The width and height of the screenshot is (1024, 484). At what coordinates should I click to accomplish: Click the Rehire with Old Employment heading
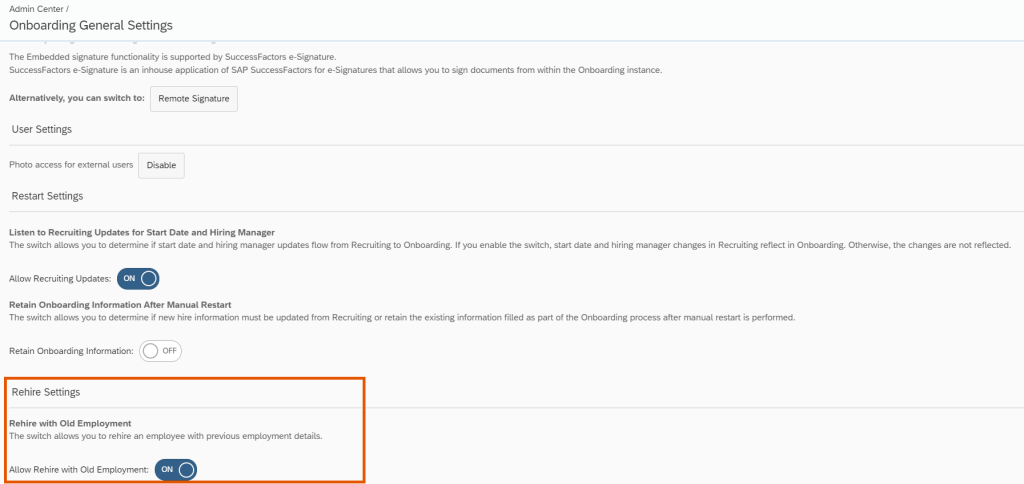pos(70,424)
